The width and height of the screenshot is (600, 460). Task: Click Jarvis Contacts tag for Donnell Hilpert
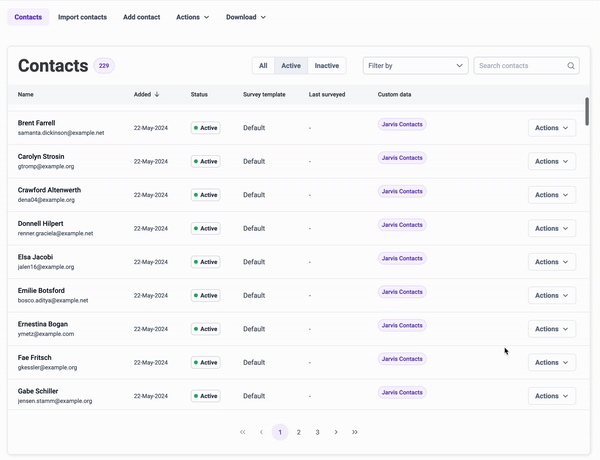click(x=402, y=225)
